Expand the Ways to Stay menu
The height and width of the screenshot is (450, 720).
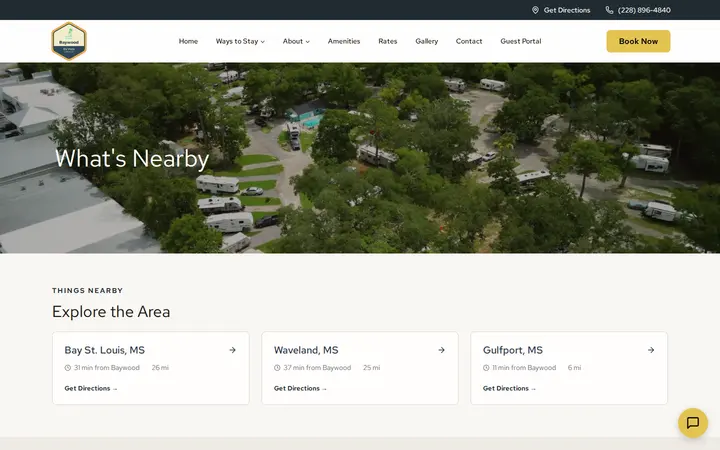coord(240,41)
